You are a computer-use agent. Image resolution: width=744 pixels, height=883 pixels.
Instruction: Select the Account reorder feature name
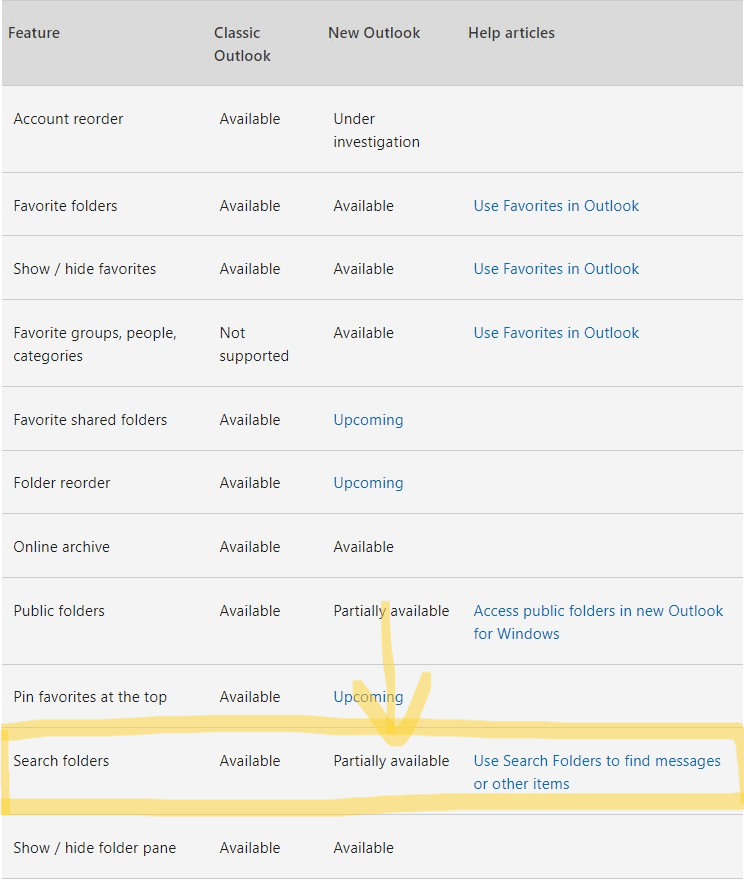[x=68, y=119]
